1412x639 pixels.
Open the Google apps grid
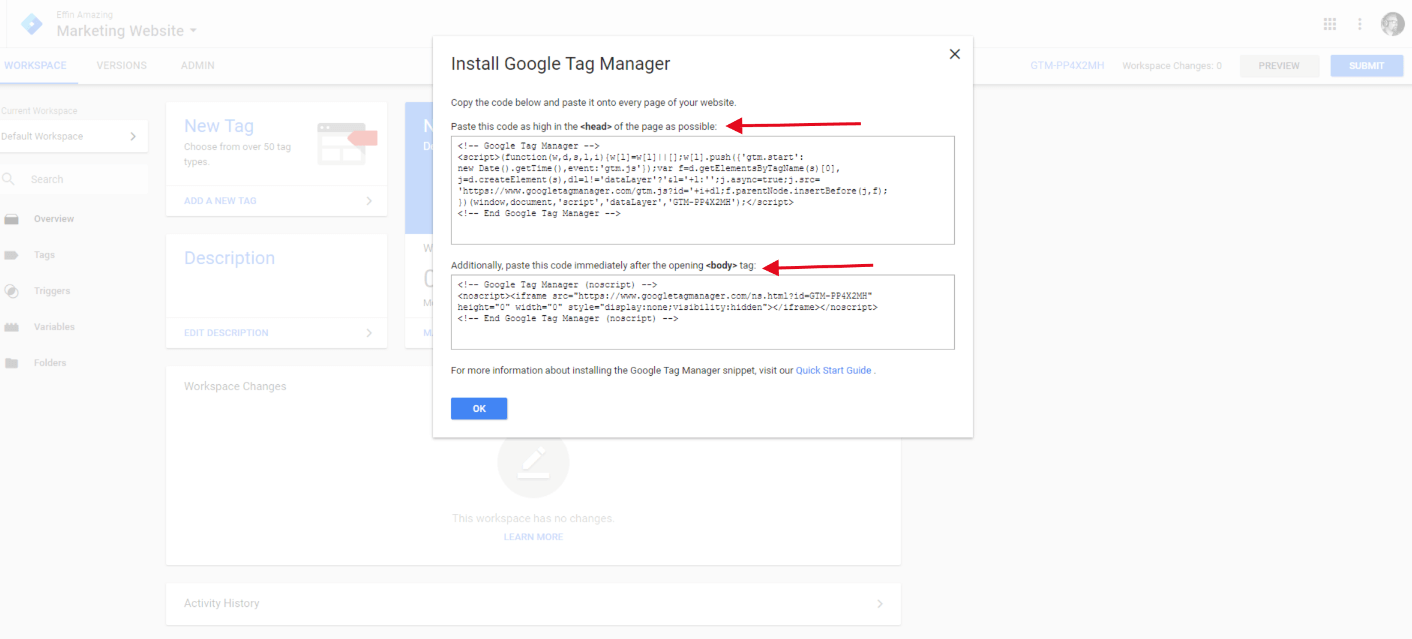pos(1330,23)
